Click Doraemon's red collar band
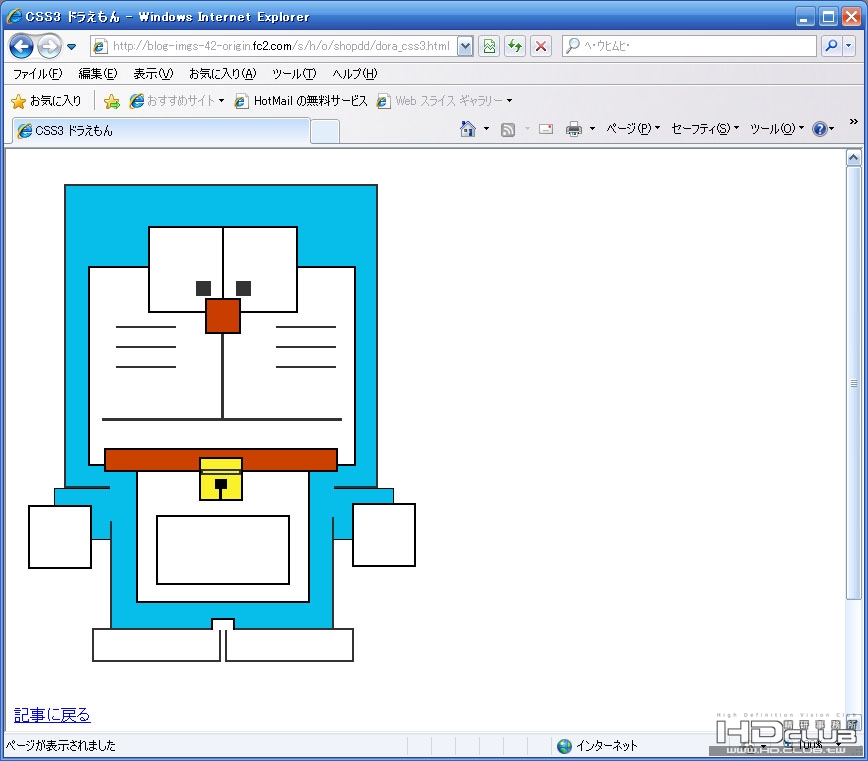 (x=221, y=460)
